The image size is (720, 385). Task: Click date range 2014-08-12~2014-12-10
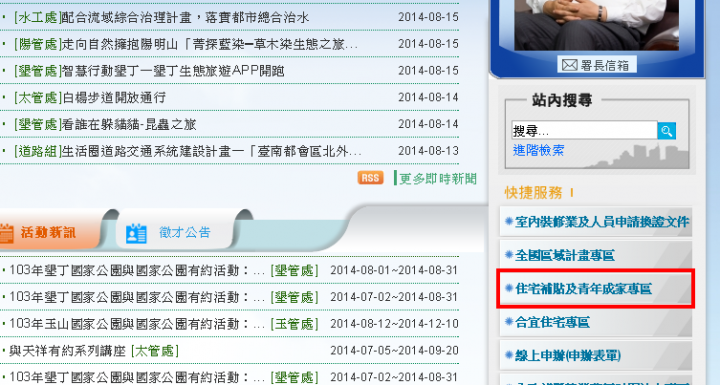[x=394, y=324]
